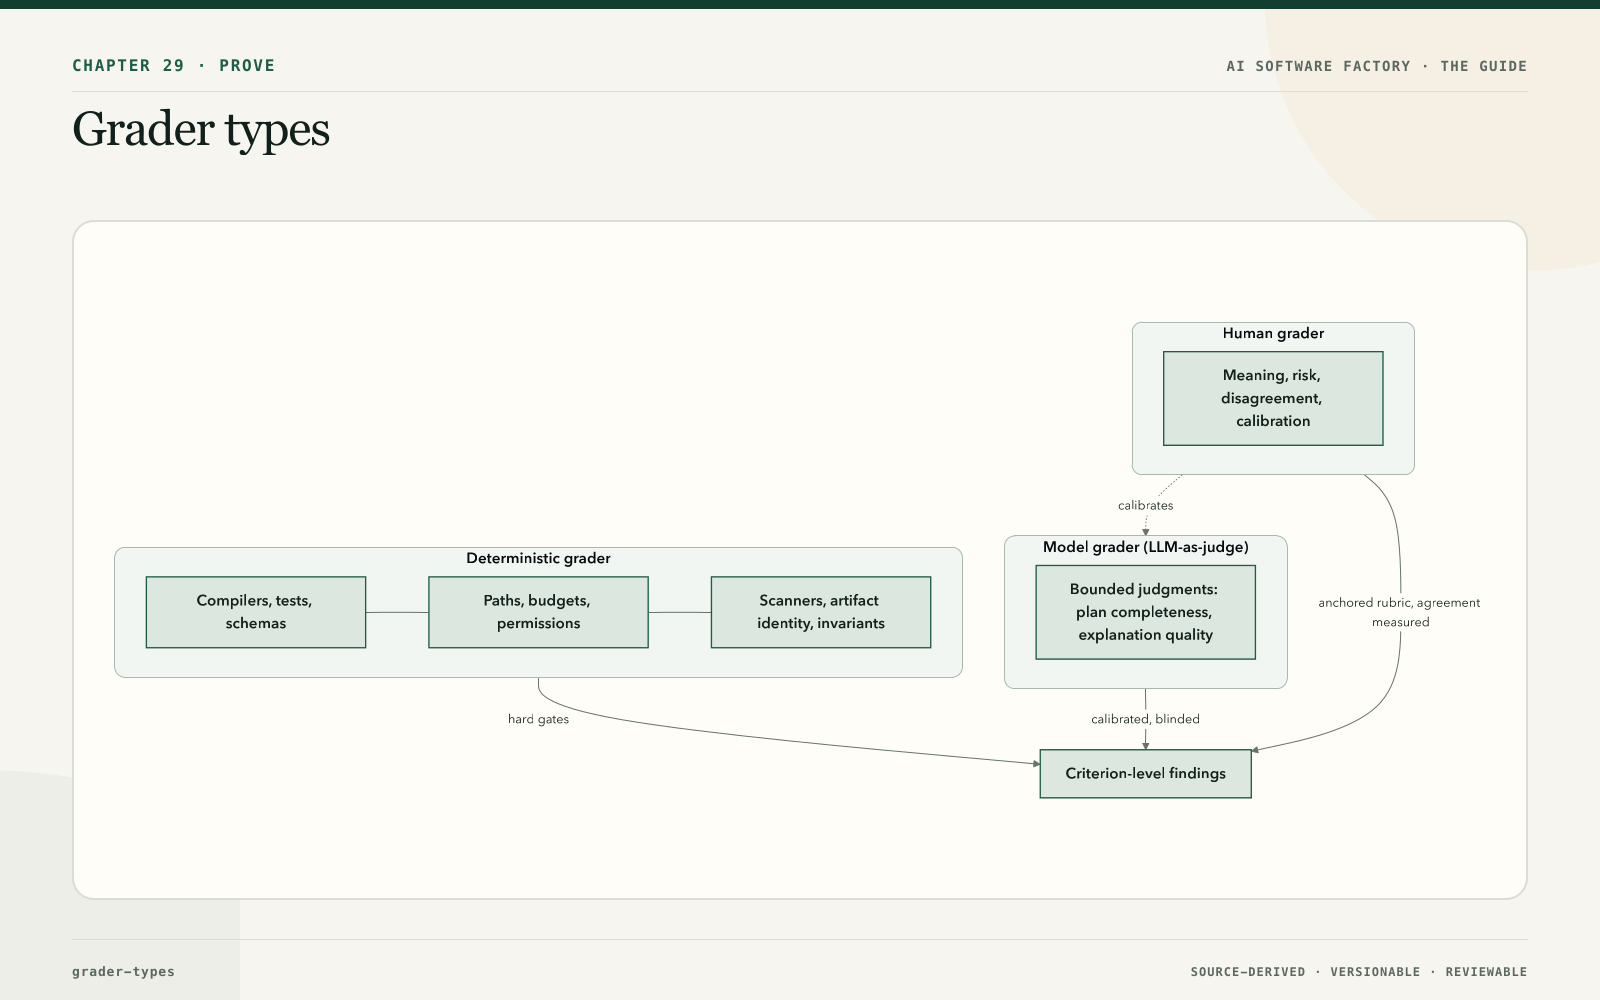Click the "calibrated, blinded" edge label
This screenshot has height=1000, width=1600.
click(1146, 719)
